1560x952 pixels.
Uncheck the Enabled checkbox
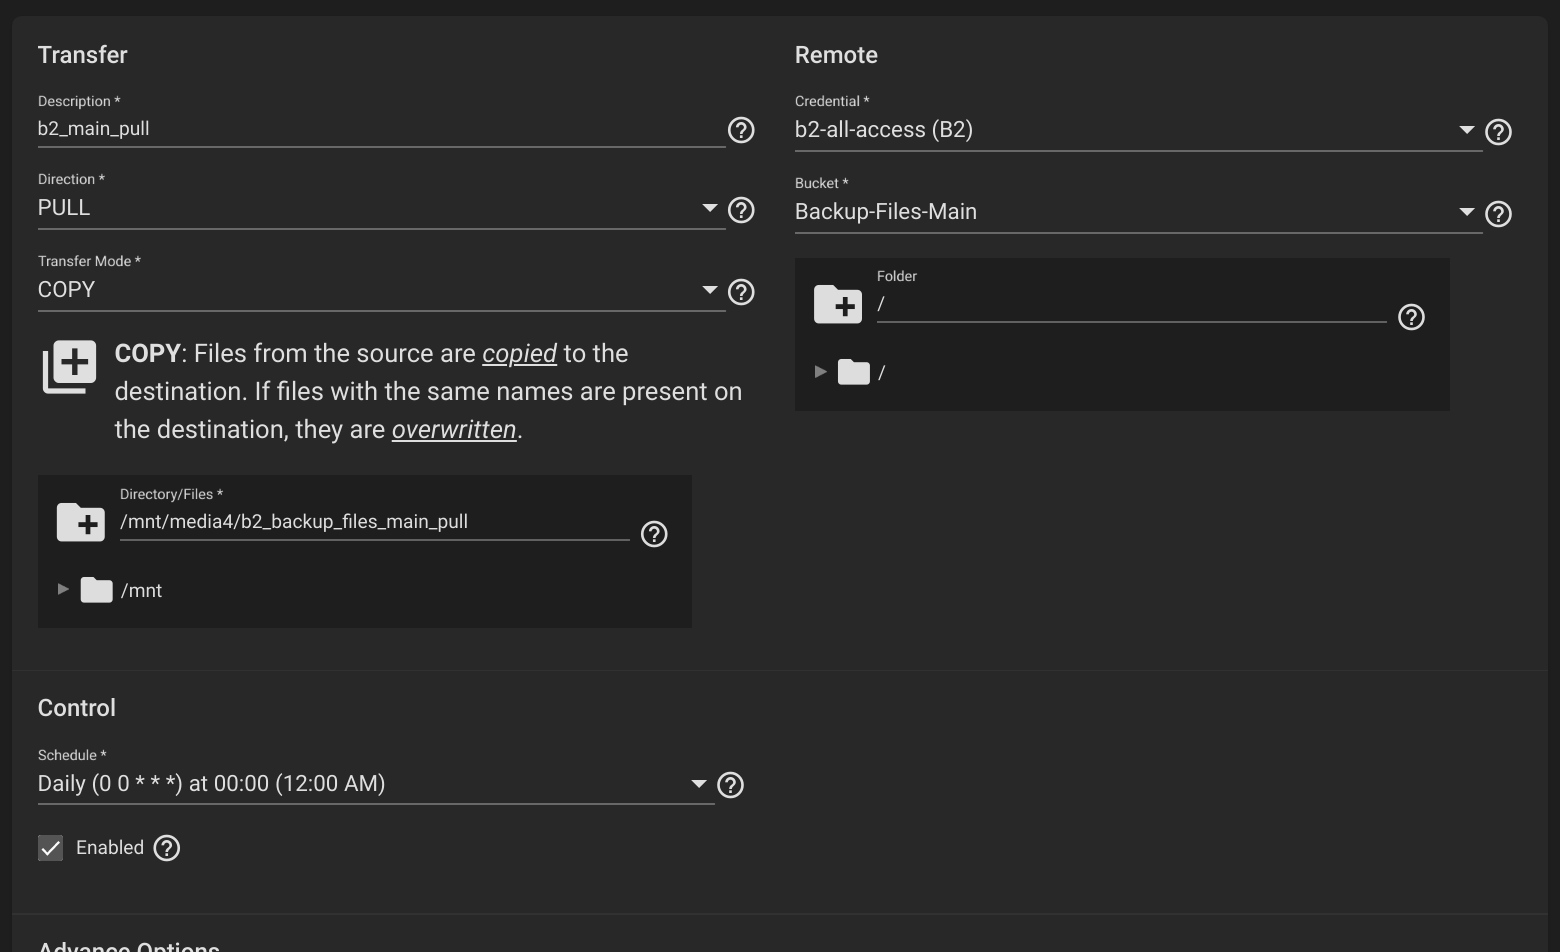click(x=50, y=848)
